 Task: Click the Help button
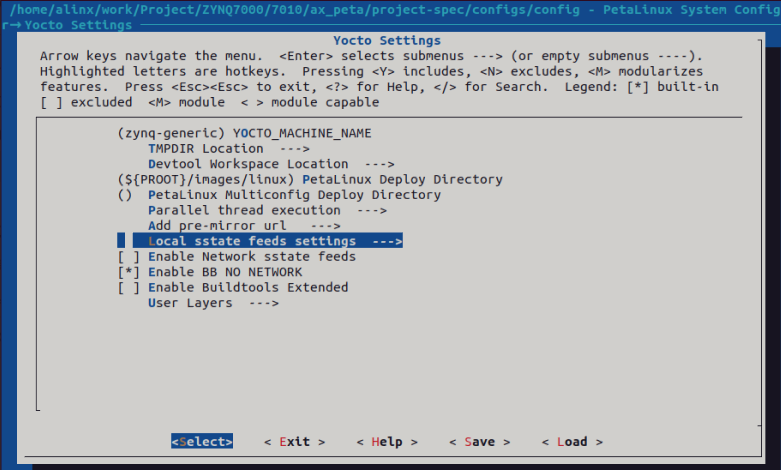coord(387,442)
